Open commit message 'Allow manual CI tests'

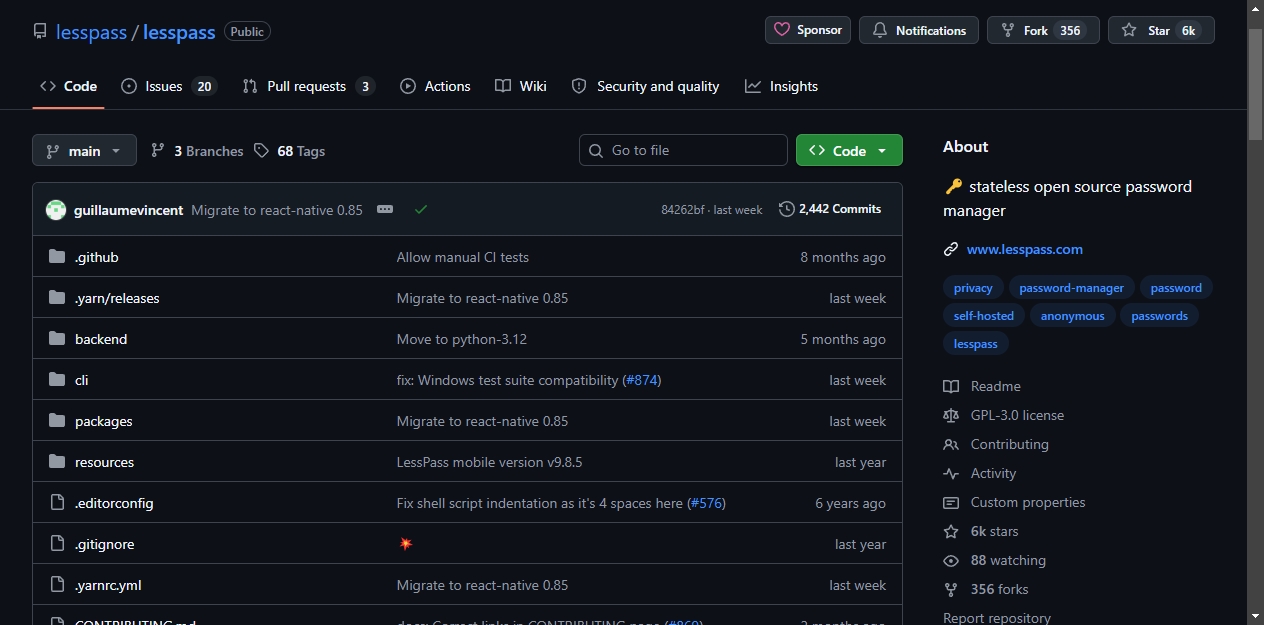tap(463, 257)
